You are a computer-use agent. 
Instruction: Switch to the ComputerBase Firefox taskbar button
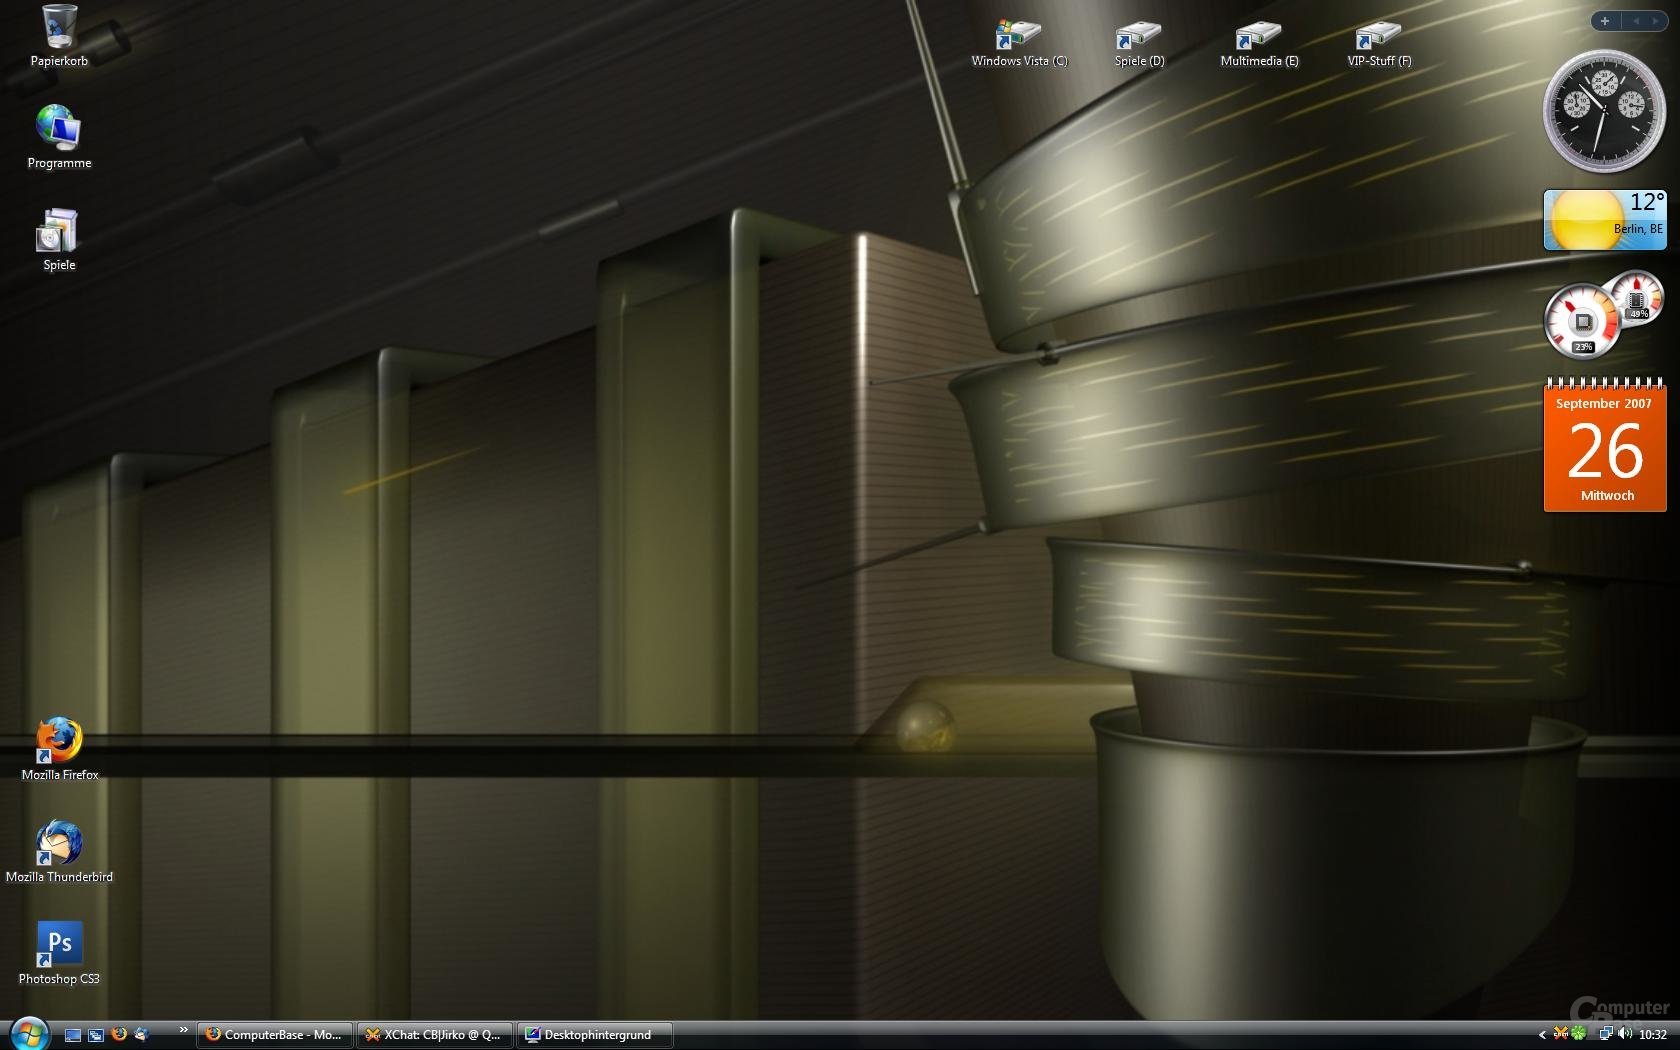pos(275,1035)
